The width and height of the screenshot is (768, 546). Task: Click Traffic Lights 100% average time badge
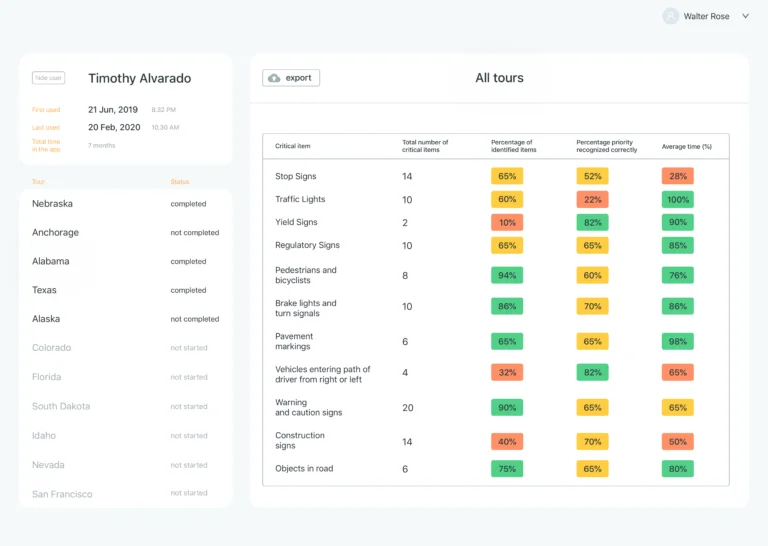coord(678,199)
